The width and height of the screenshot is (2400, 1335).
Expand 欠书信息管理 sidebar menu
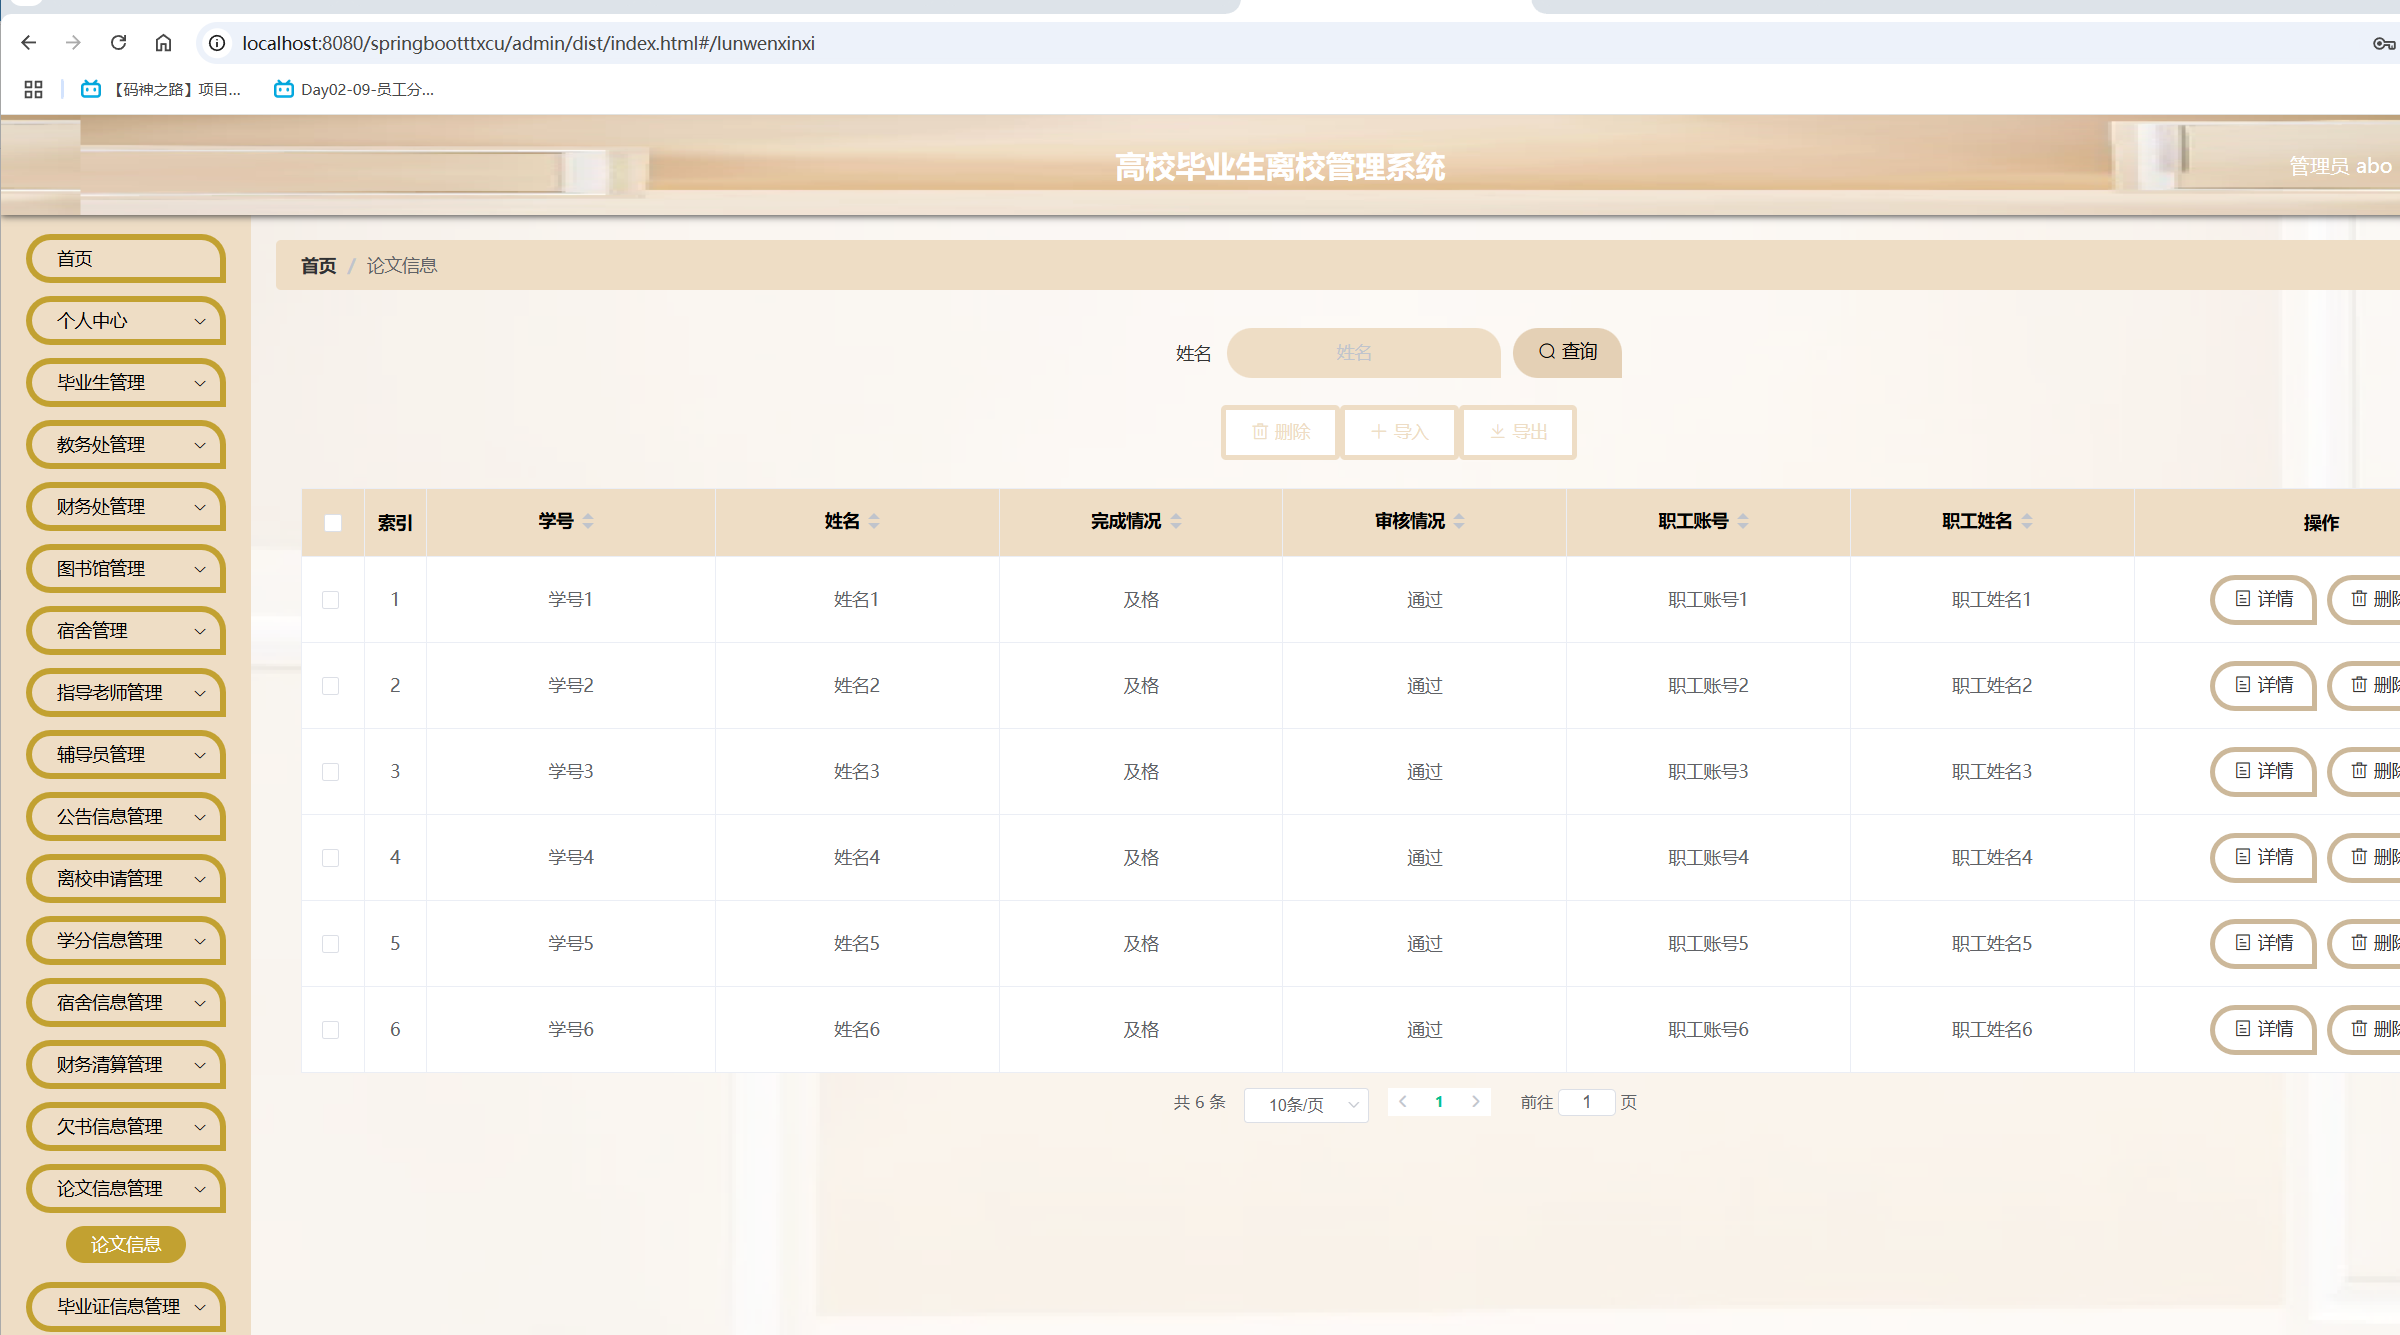click(x=126, y=1127)
